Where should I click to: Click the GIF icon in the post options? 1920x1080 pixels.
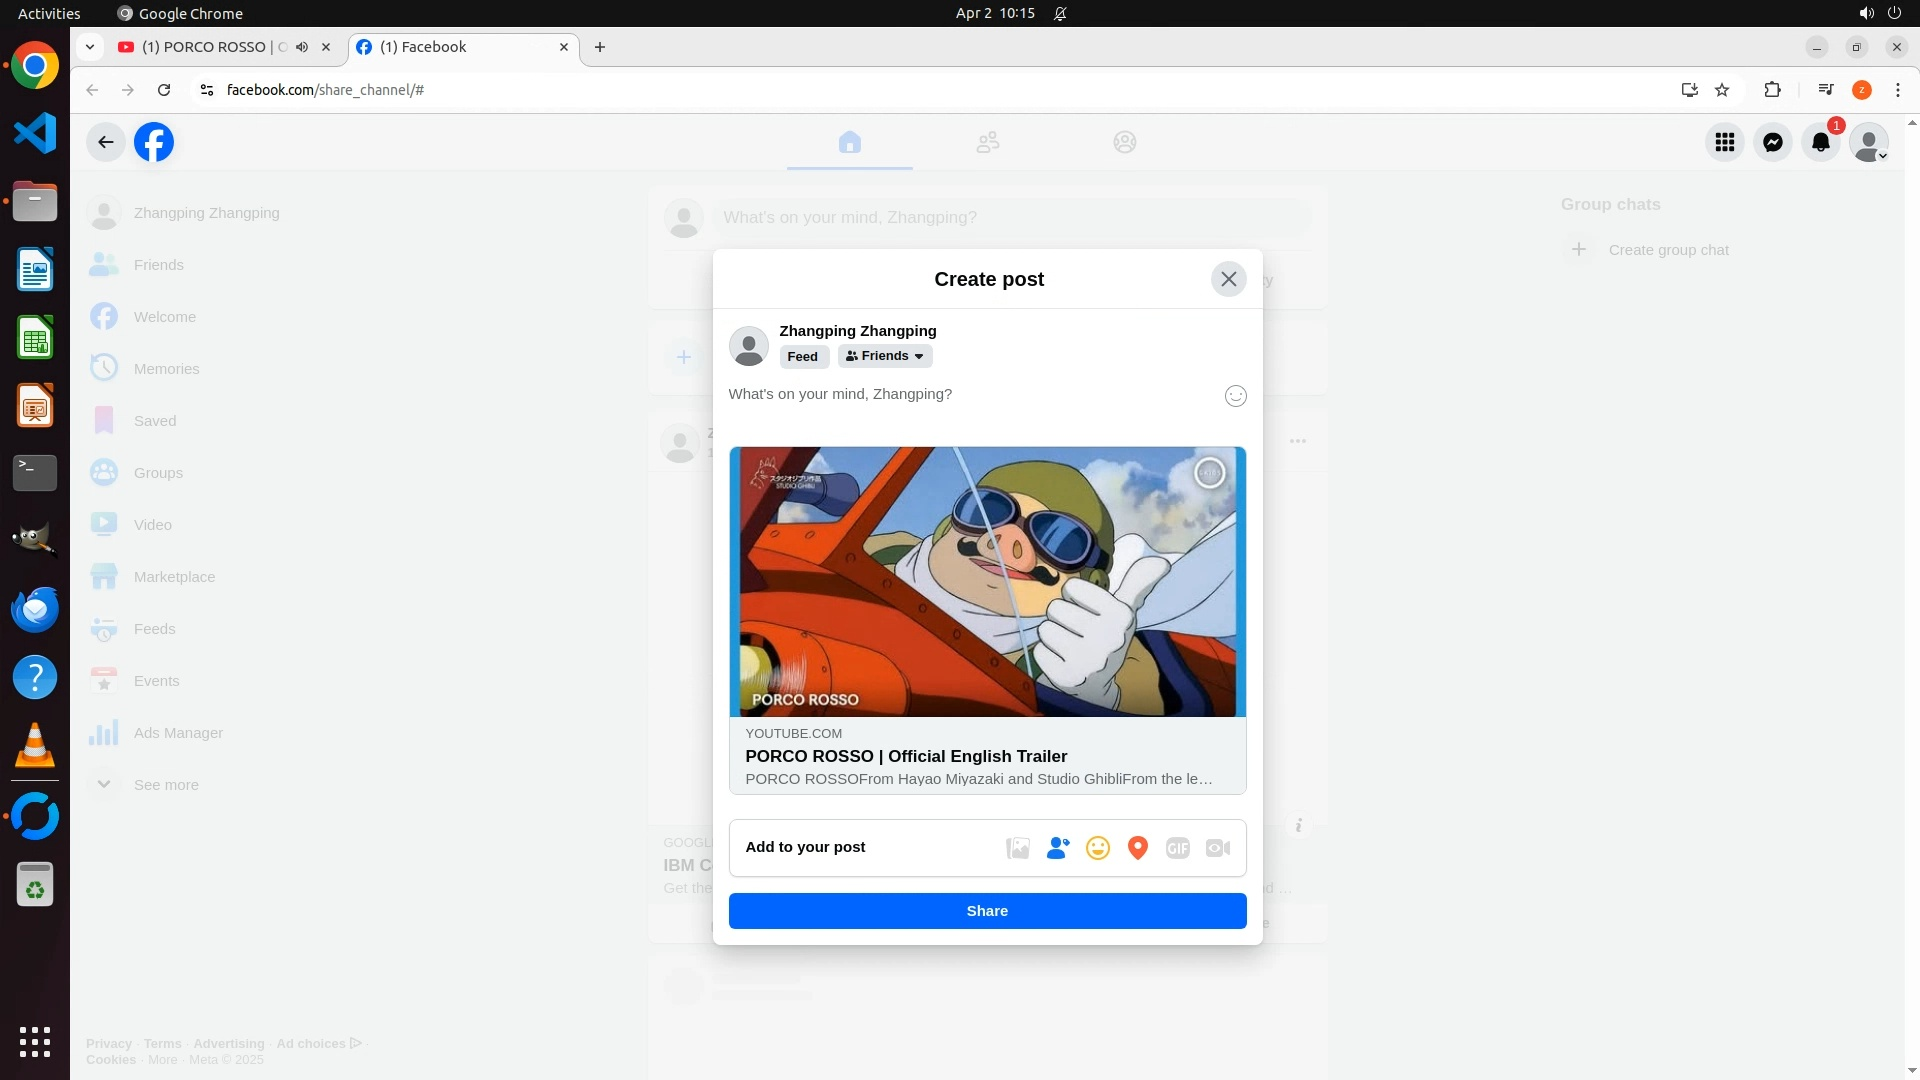(1177, 848)
